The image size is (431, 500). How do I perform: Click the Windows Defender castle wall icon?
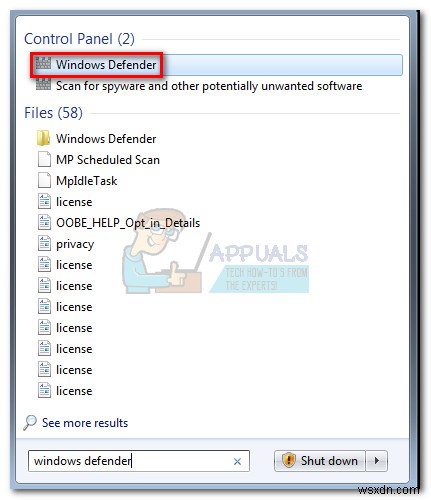click(x=44, y=64)
